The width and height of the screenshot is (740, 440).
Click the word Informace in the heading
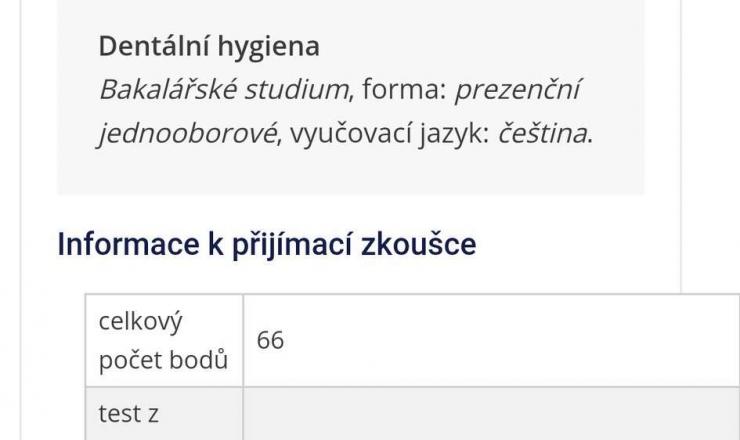128,244
